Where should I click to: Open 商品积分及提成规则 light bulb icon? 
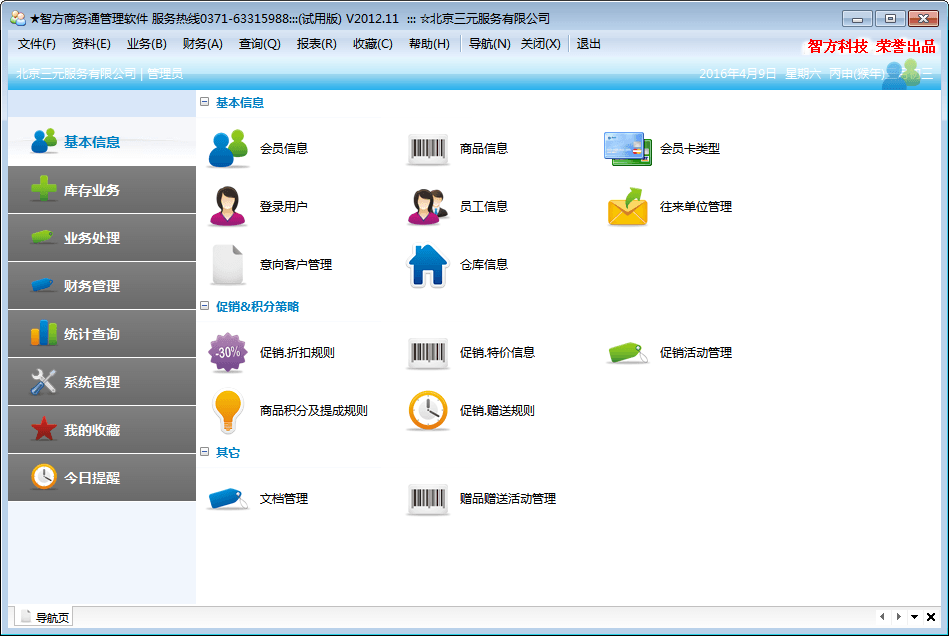[x=228, y=411]
